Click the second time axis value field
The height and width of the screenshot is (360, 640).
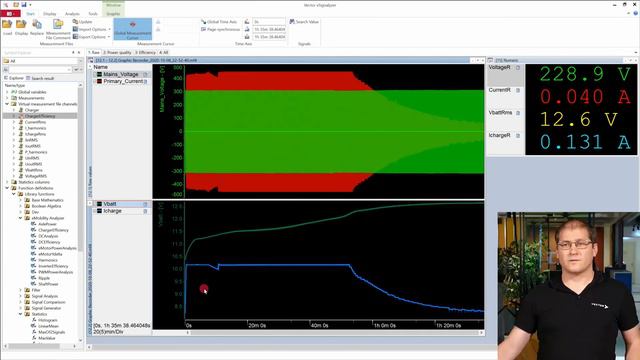click(x=269, y=29)
